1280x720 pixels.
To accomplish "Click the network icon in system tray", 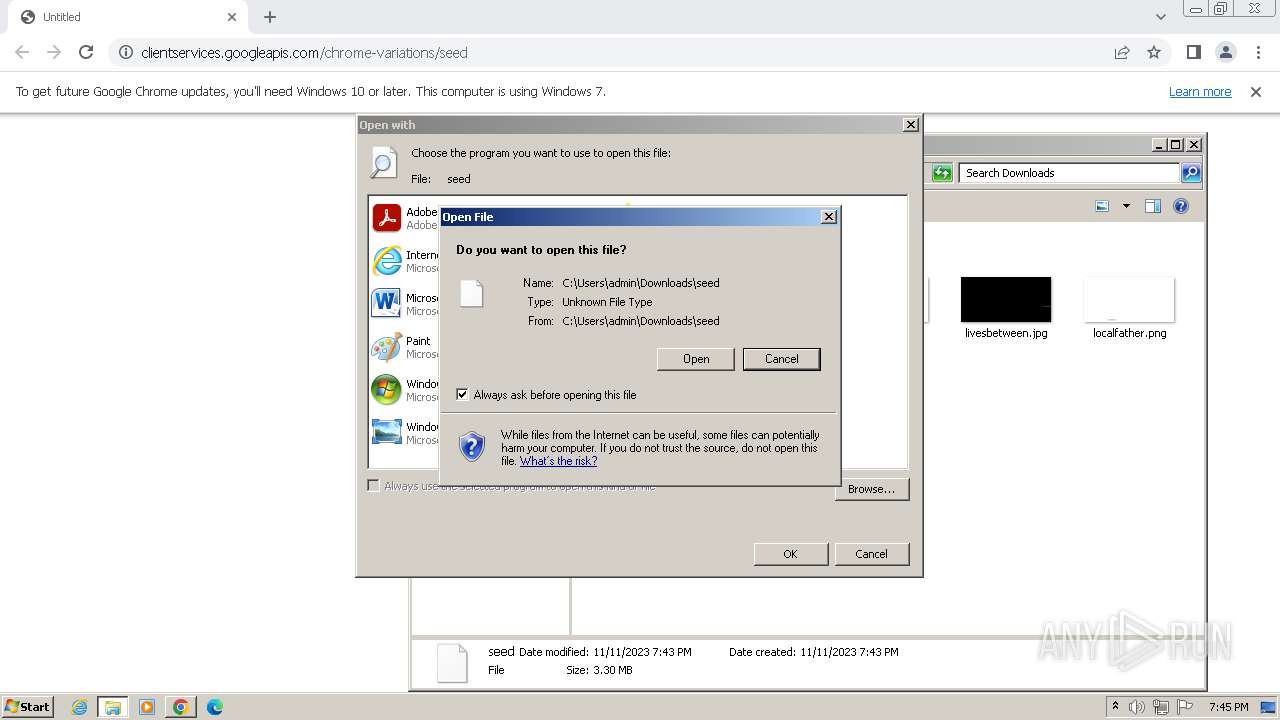I will pyautogui.click(x=1161, y=707).
